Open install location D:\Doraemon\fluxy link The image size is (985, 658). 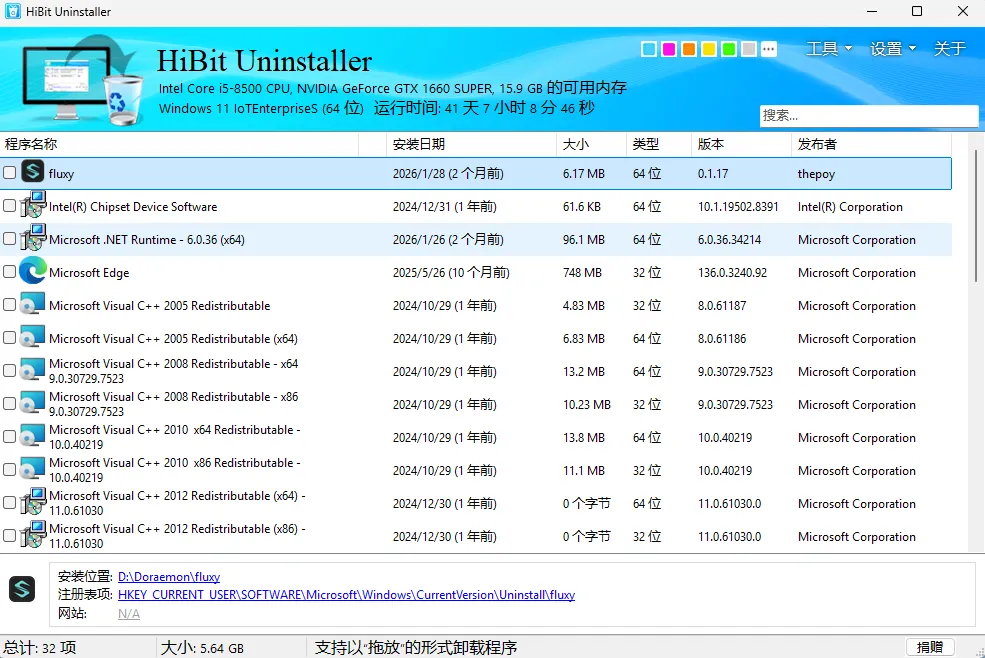coord(169,576)
